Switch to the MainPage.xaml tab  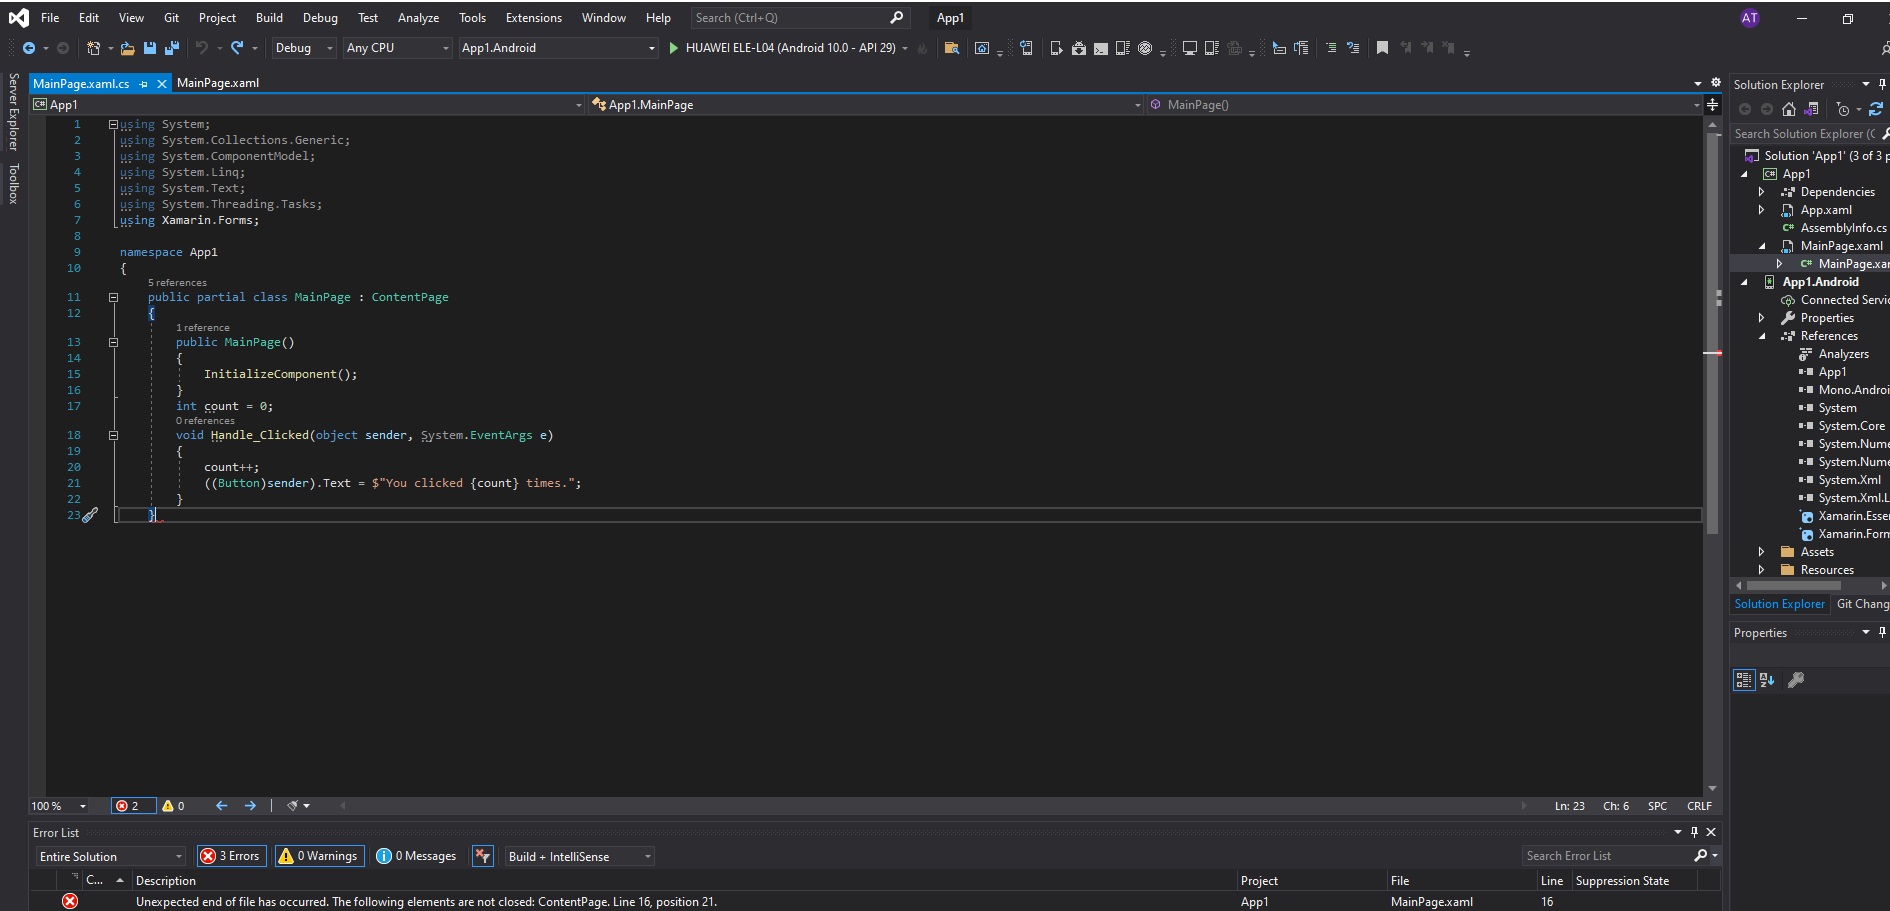tap(217, 83)
